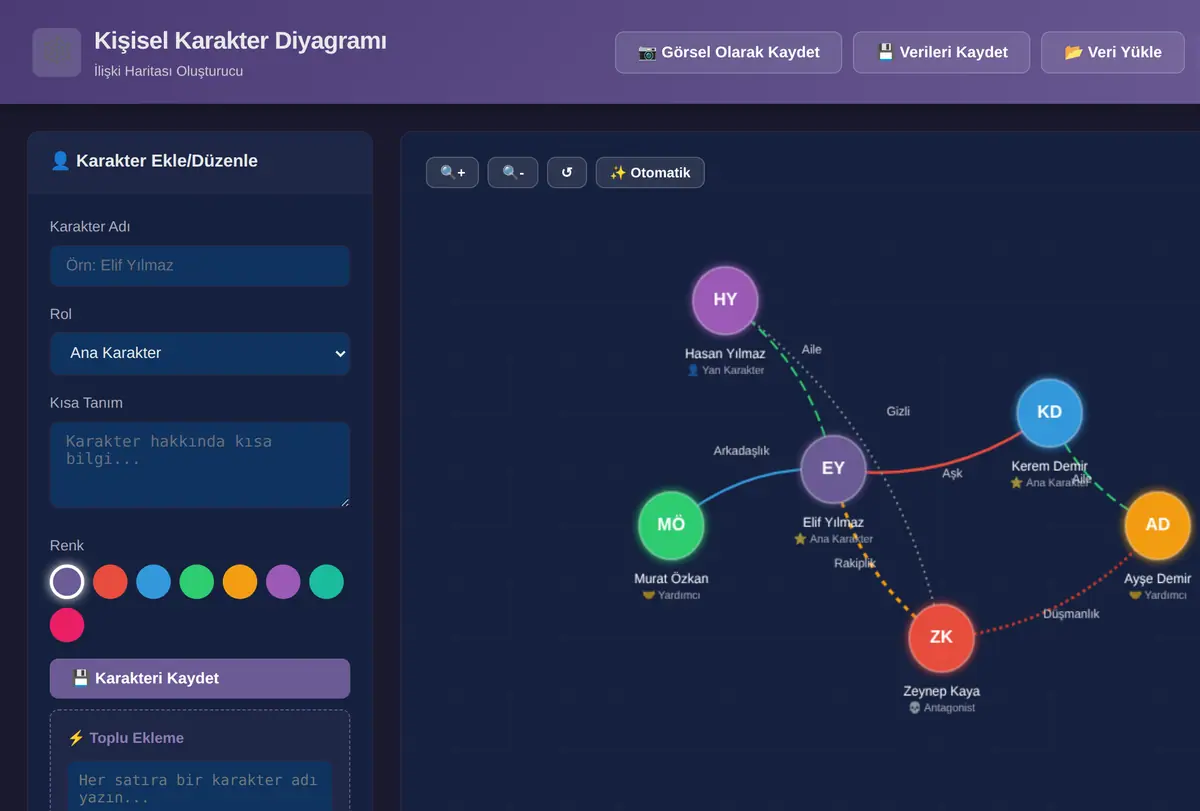
Task: Focus the Toplu Ekleme text area
Action: [x=200, y=786]
